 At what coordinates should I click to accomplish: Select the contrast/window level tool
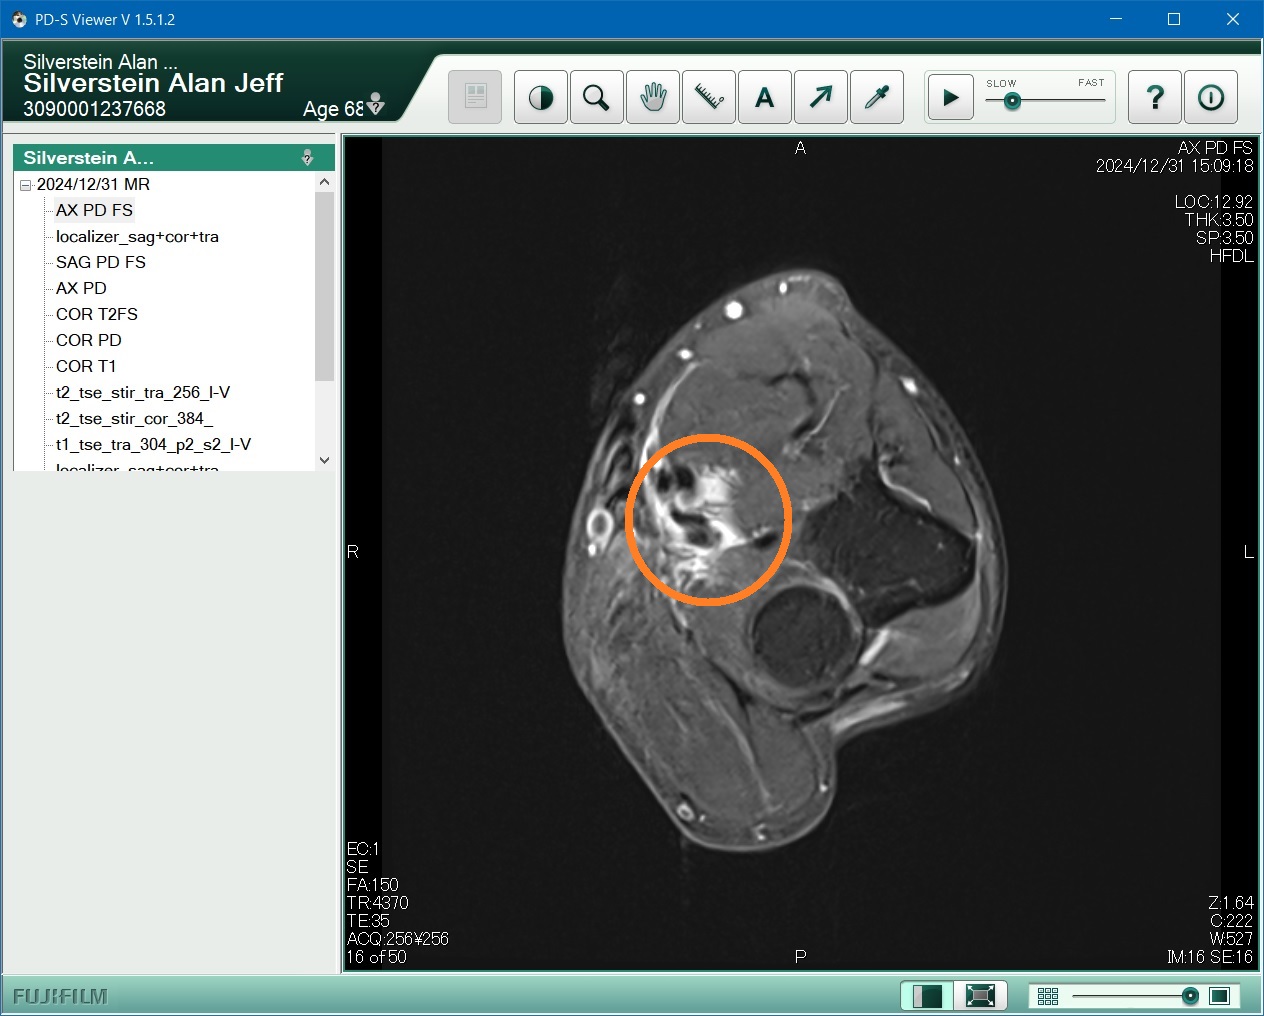(x=541, y=97)
